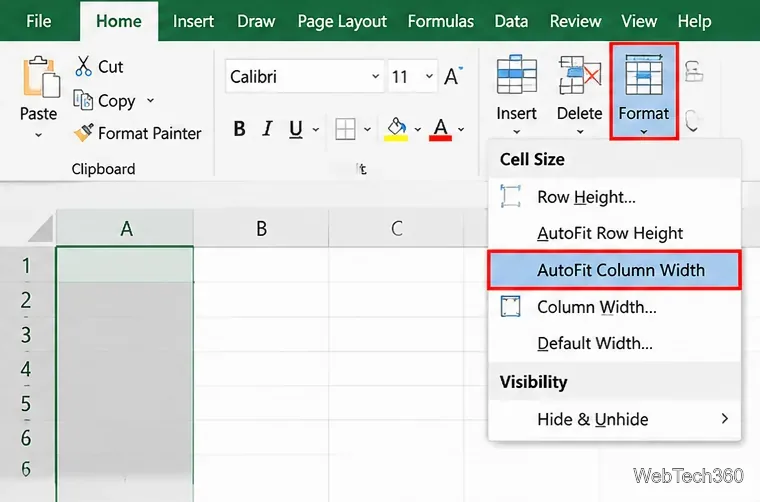Screen dimensions: 760x502
Task: Click cell B1
Action: 261,265
